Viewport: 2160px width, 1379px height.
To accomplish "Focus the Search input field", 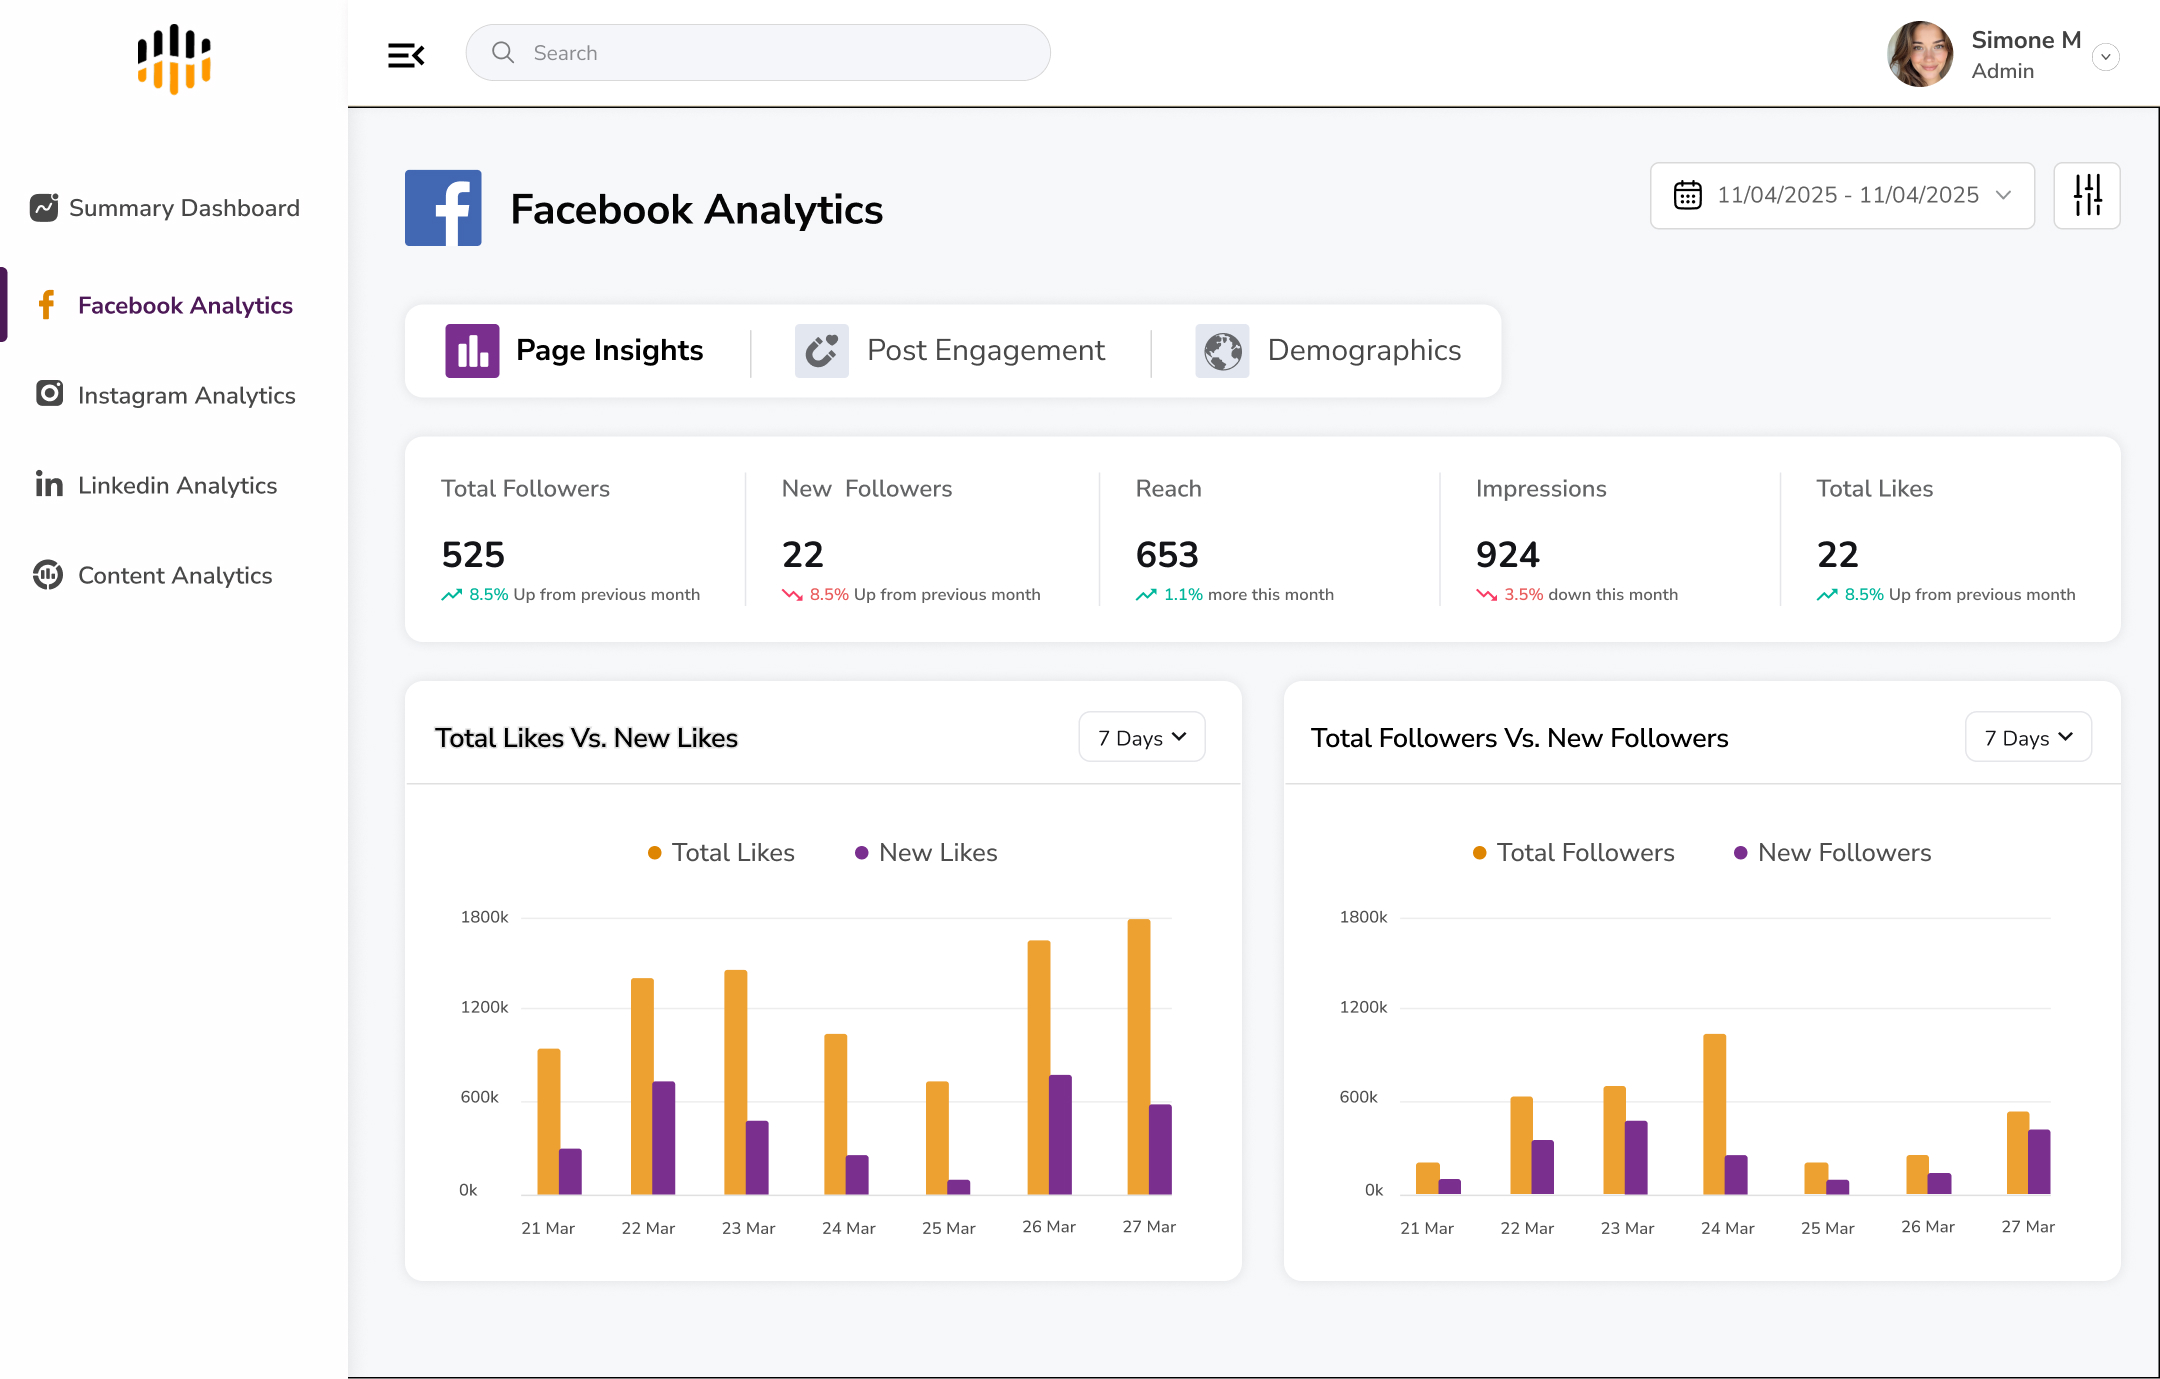I will pos(758,52).
